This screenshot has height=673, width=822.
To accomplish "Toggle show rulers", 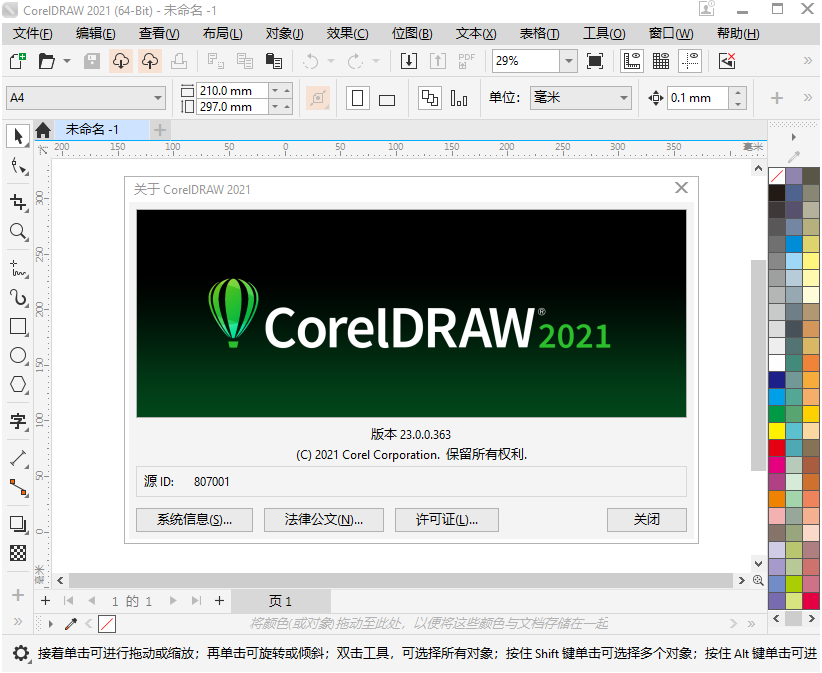I will pyautogui.click(x=632, y=61).
